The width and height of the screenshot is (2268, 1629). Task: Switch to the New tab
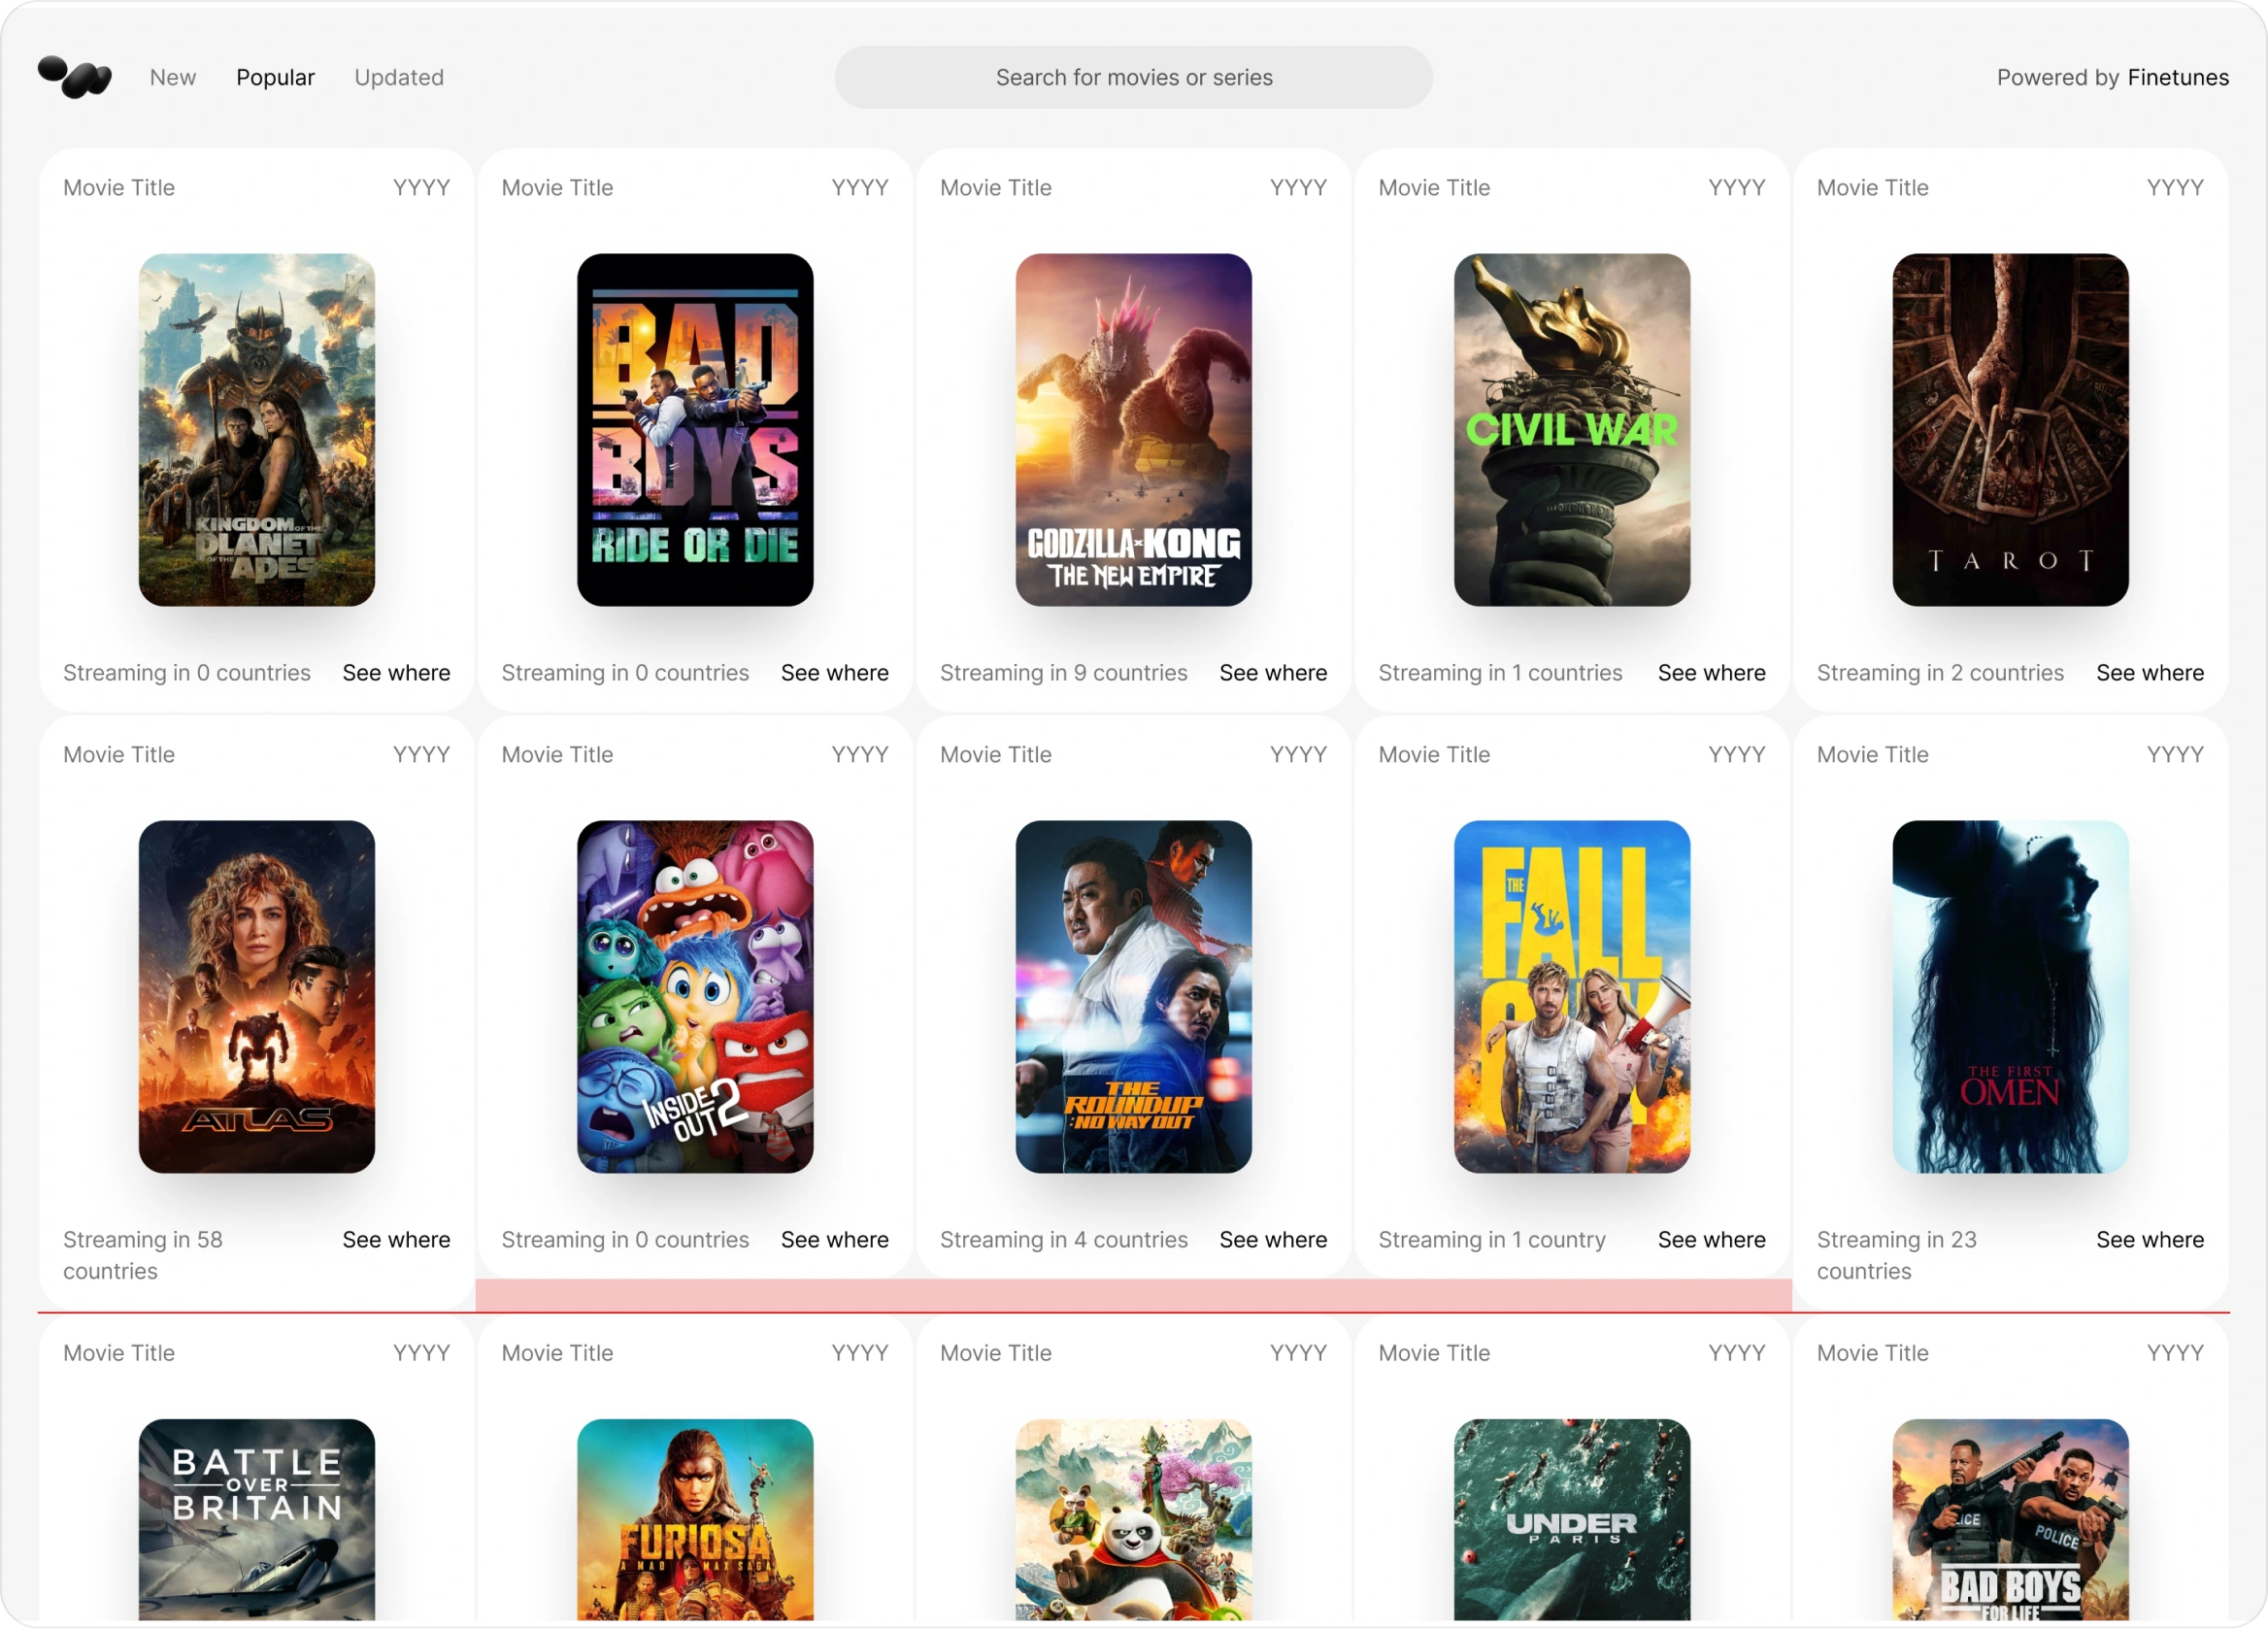[x=172, y=77]
